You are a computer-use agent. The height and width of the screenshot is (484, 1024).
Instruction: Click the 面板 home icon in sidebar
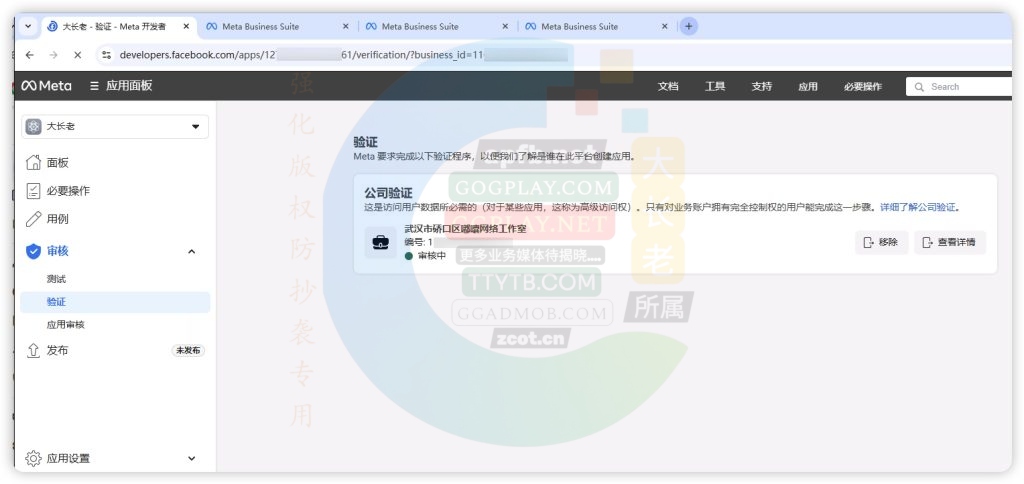33,163
